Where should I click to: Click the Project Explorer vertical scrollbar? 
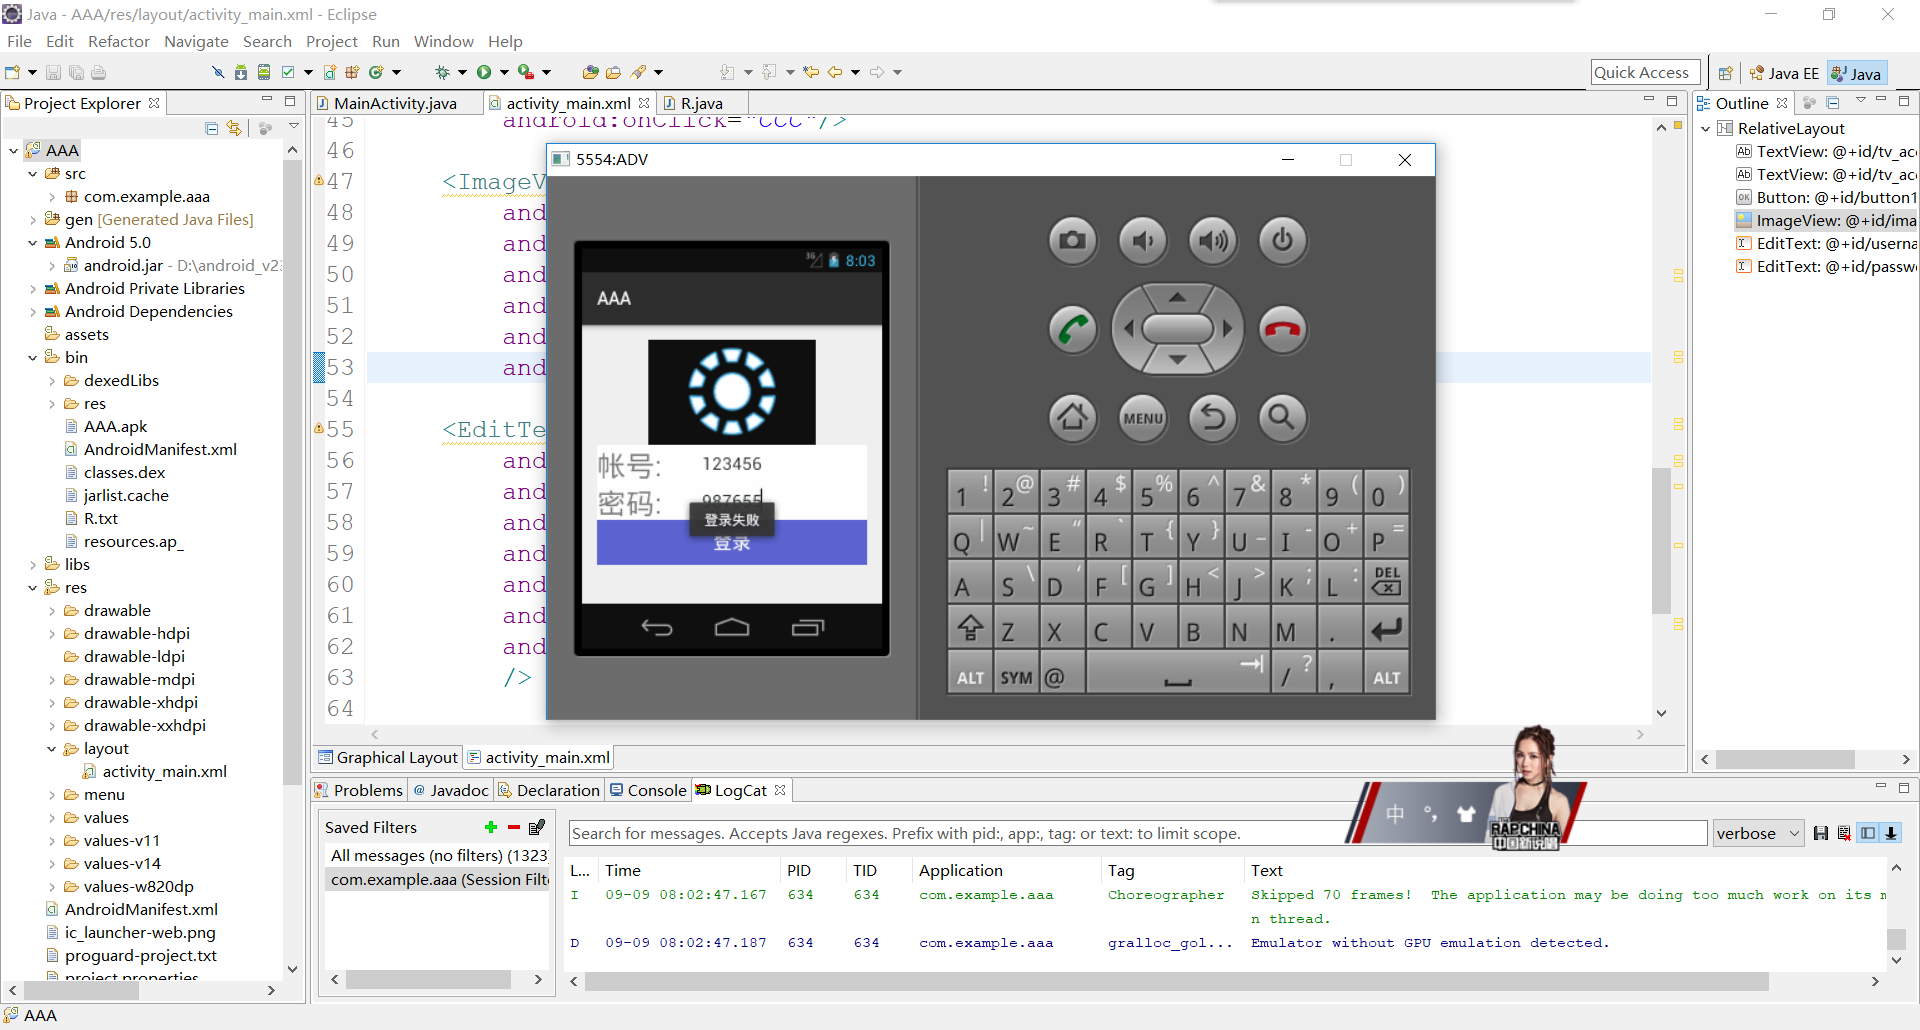click(x=292, y=472)
